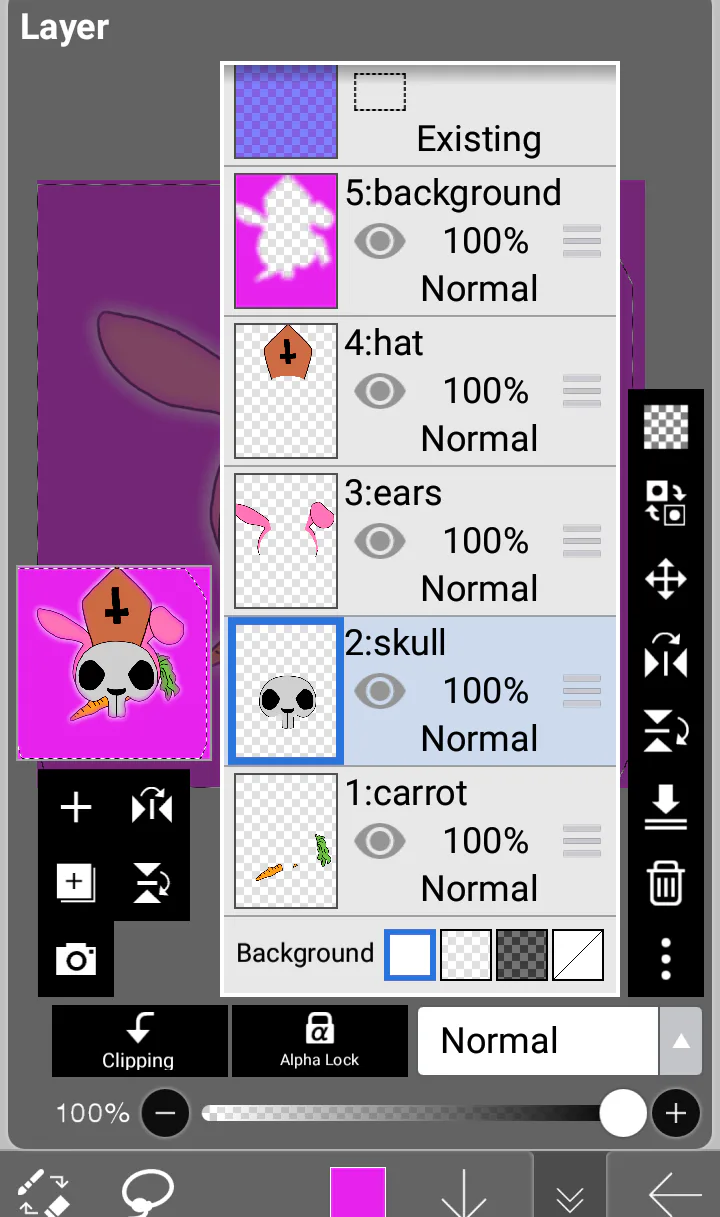
Task: Select the lasso tool icon
Action: 148,1192
